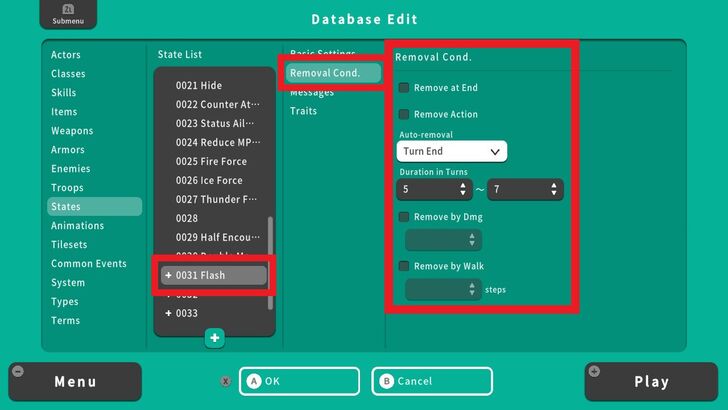Click the X button icon left of OK
Viewport: 728px width, 410px height.
point(225,381)
